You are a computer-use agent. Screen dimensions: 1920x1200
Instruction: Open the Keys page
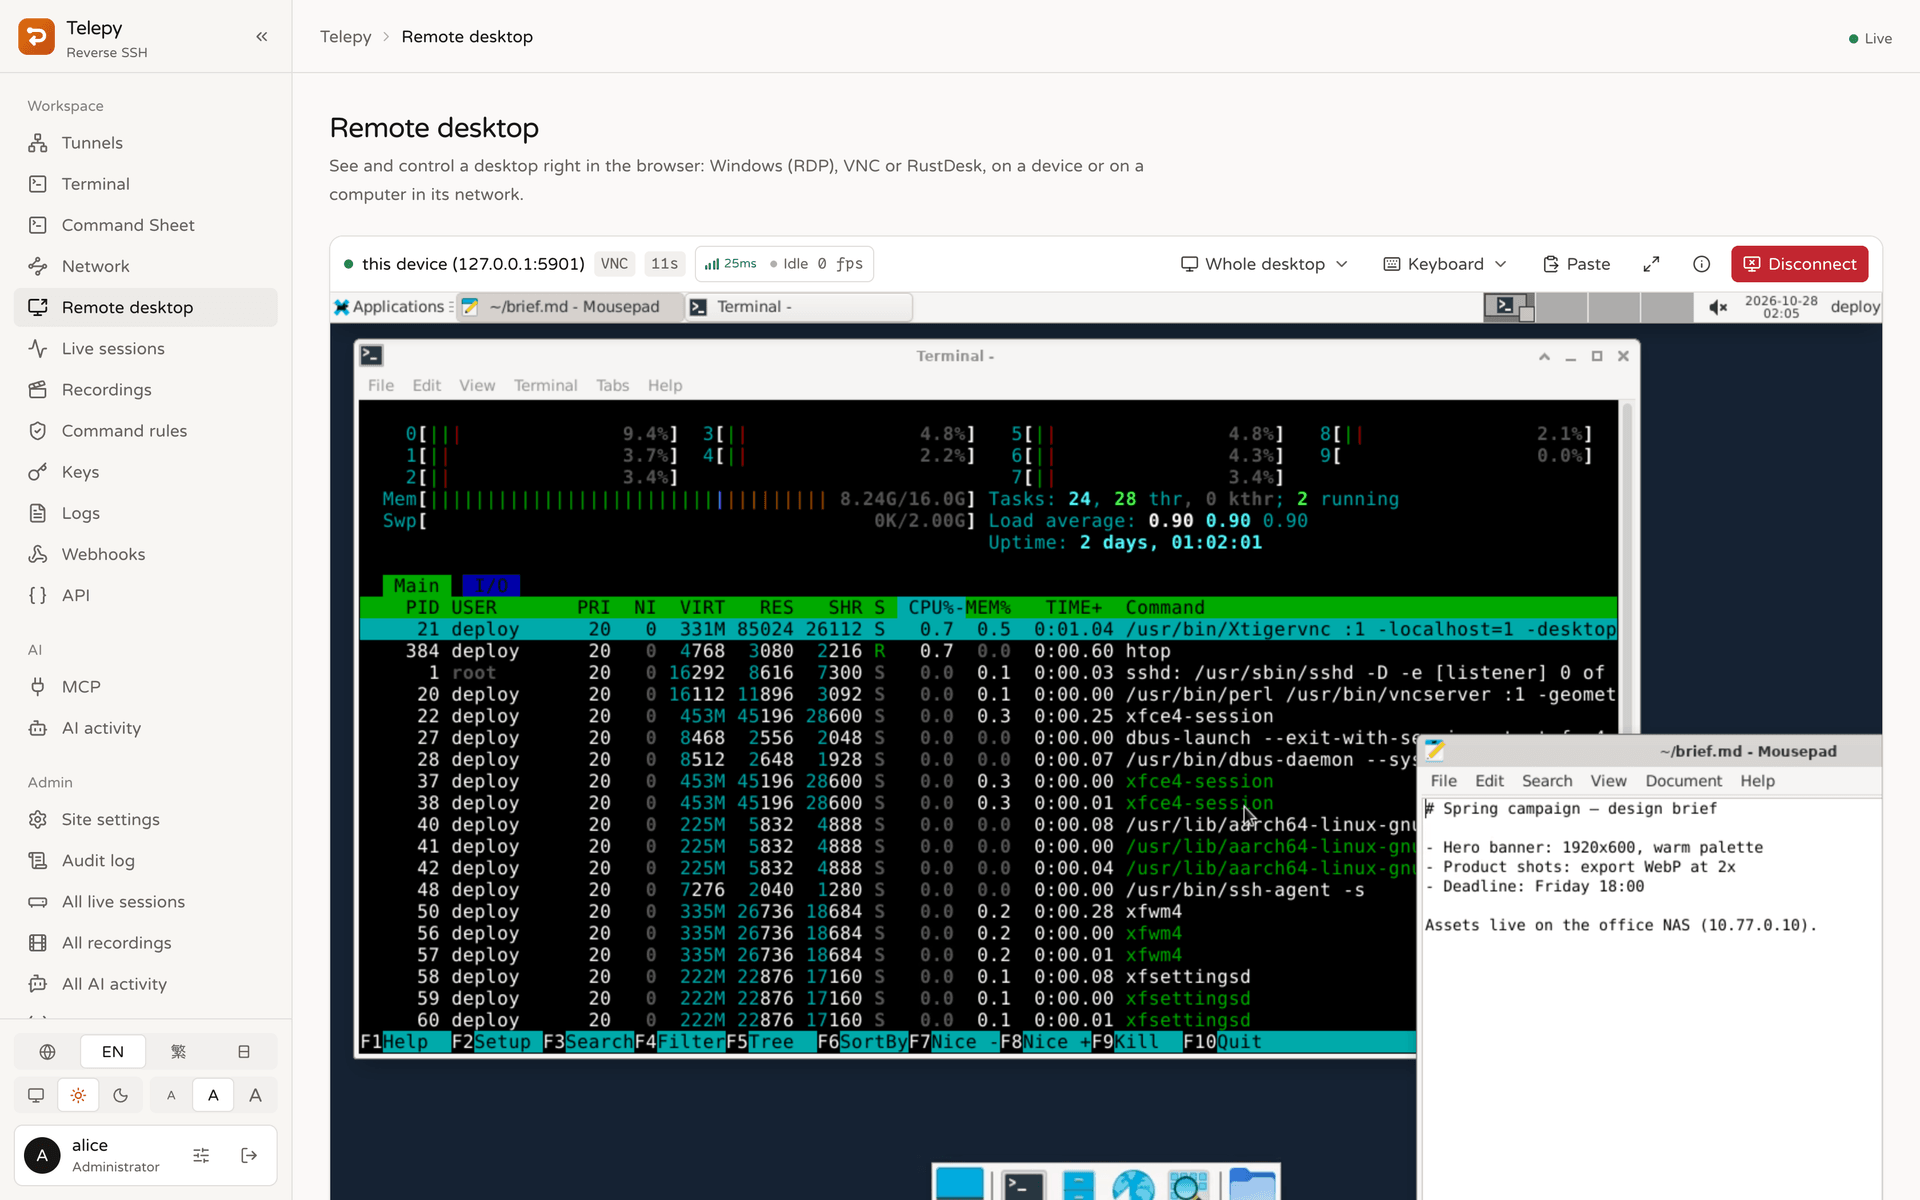(x=146, y=472)
